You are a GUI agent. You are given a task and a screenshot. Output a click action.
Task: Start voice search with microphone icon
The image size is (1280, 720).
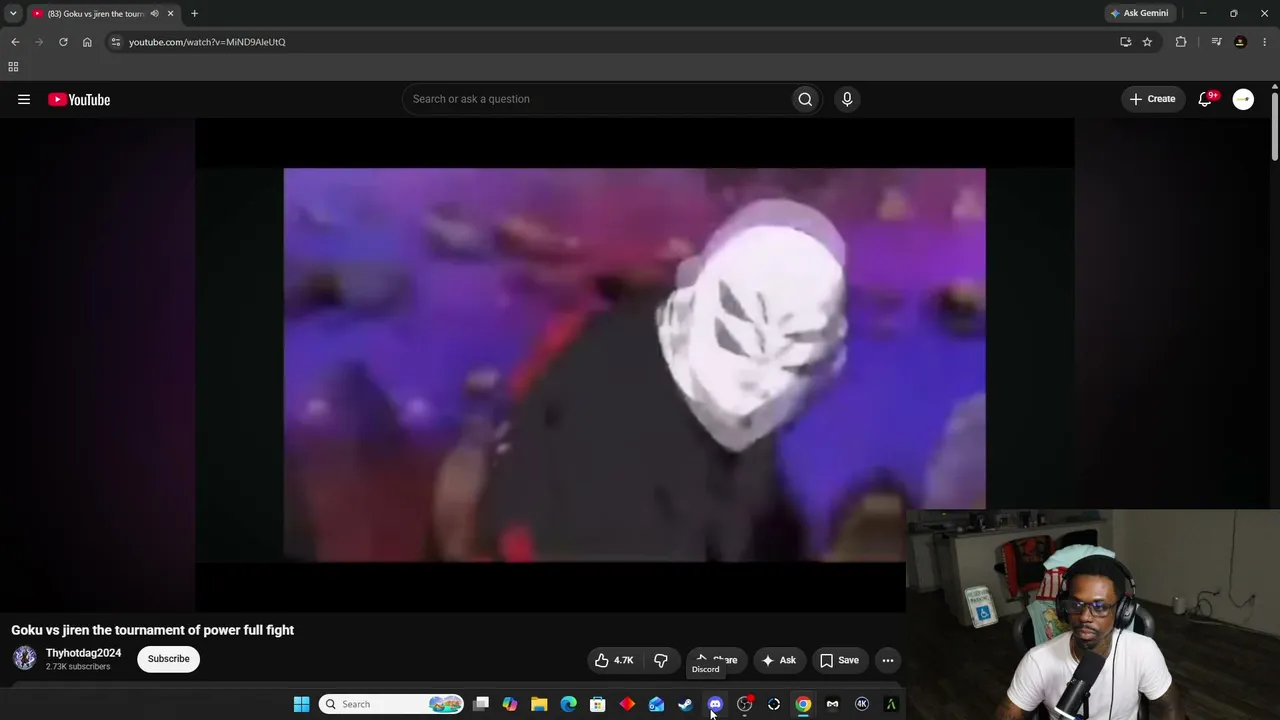[x=847, y=99]
